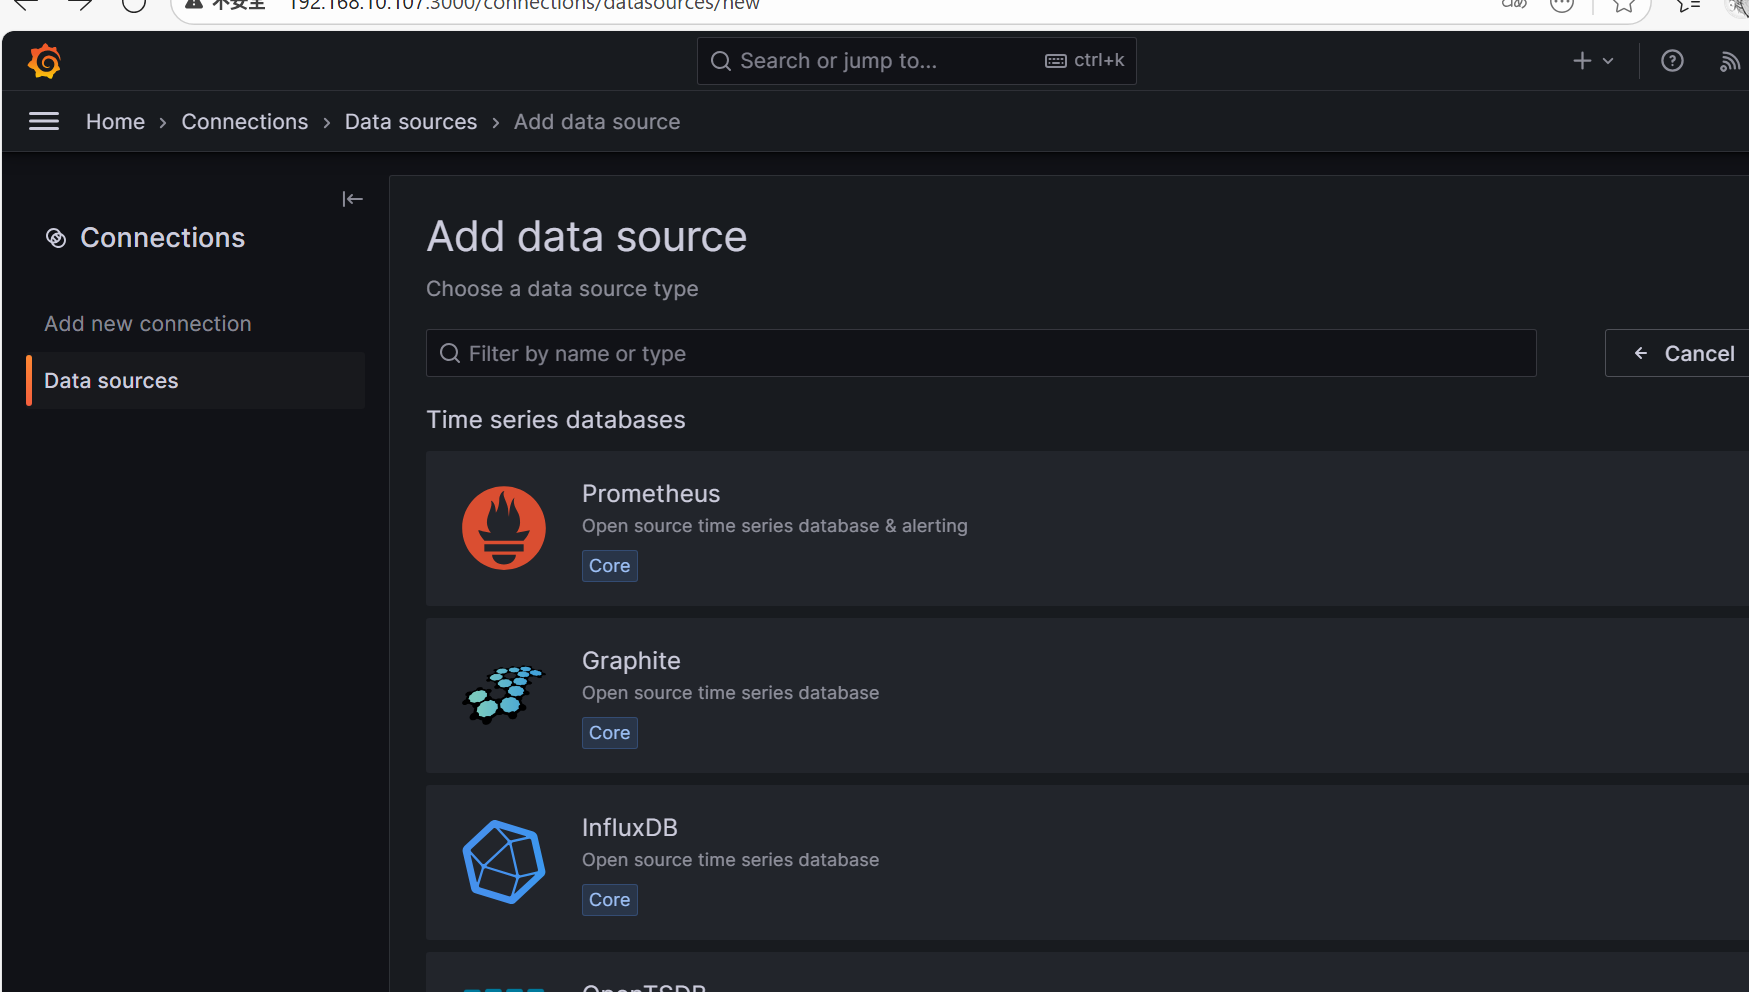Expand the plus menu dropdown chevron

[1608, 61]
